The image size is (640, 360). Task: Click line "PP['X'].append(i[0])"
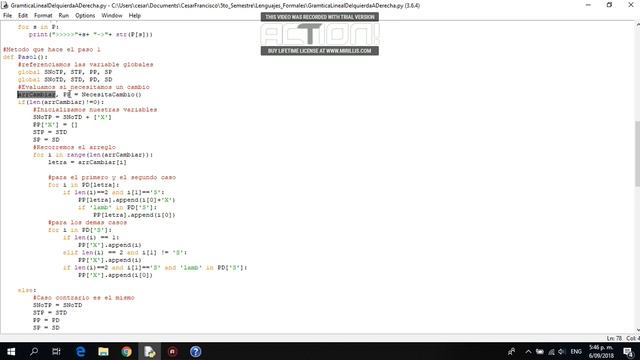click(115, 275)
